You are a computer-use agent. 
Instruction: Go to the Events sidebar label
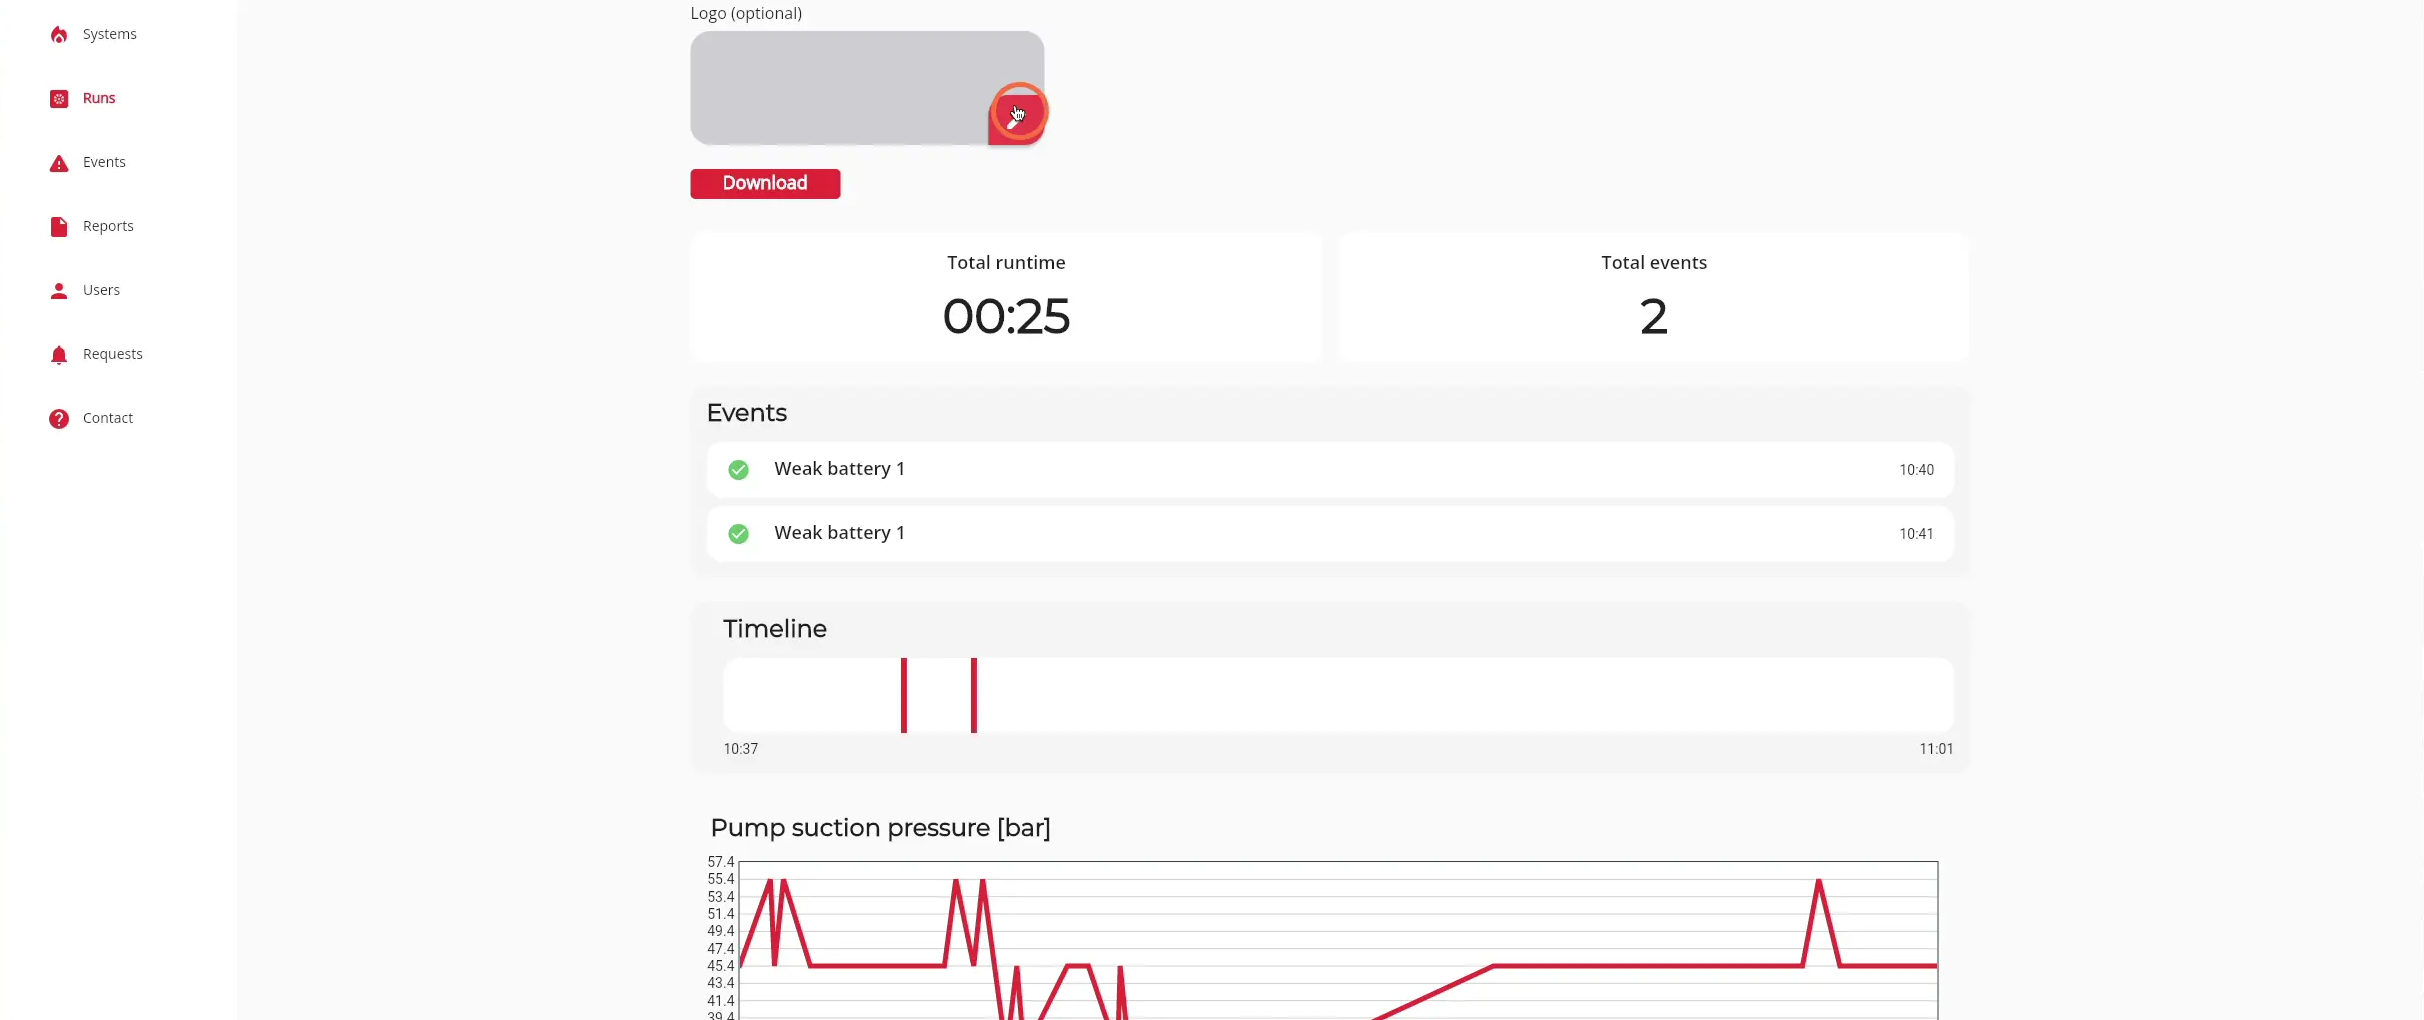pyautogui.click(x=104, y=162)
